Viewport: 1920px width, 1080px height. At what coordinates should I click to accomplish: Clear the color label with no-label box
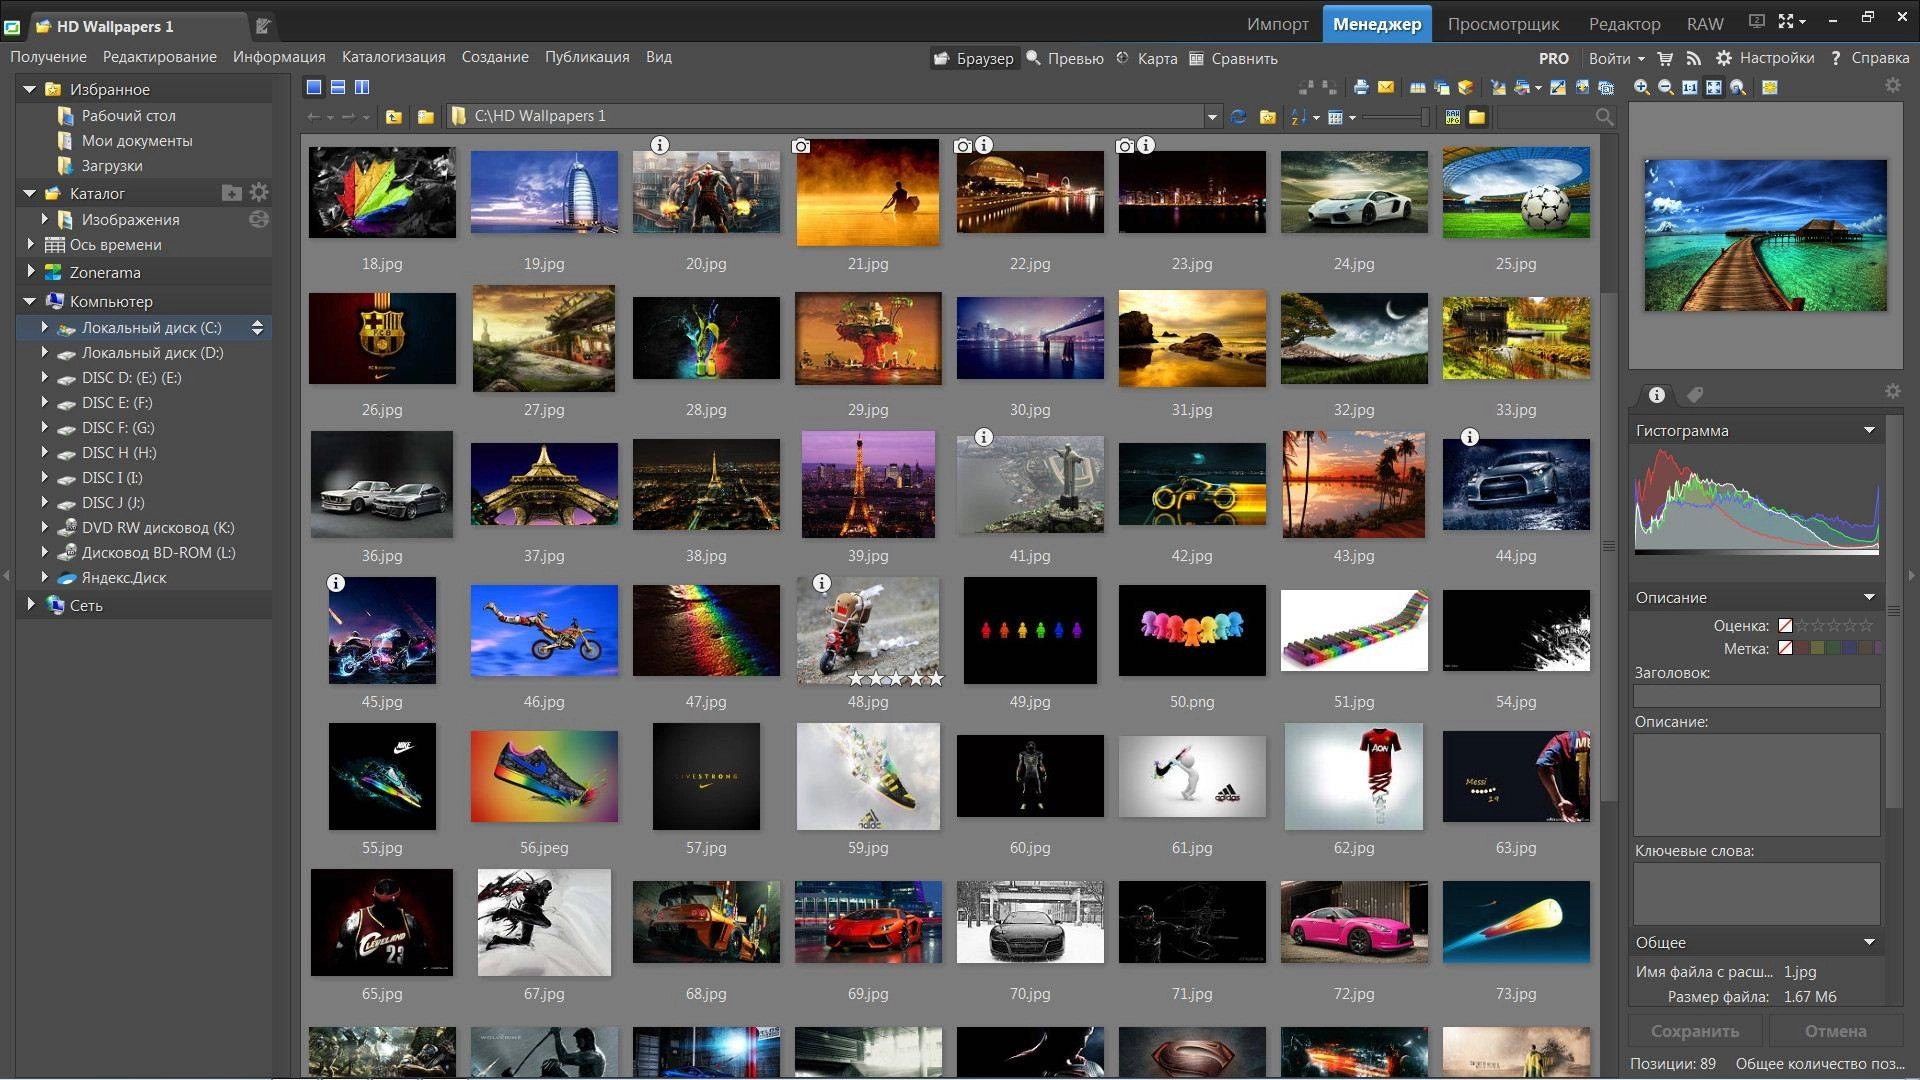pyautogui.click(x=1785, y=648)
